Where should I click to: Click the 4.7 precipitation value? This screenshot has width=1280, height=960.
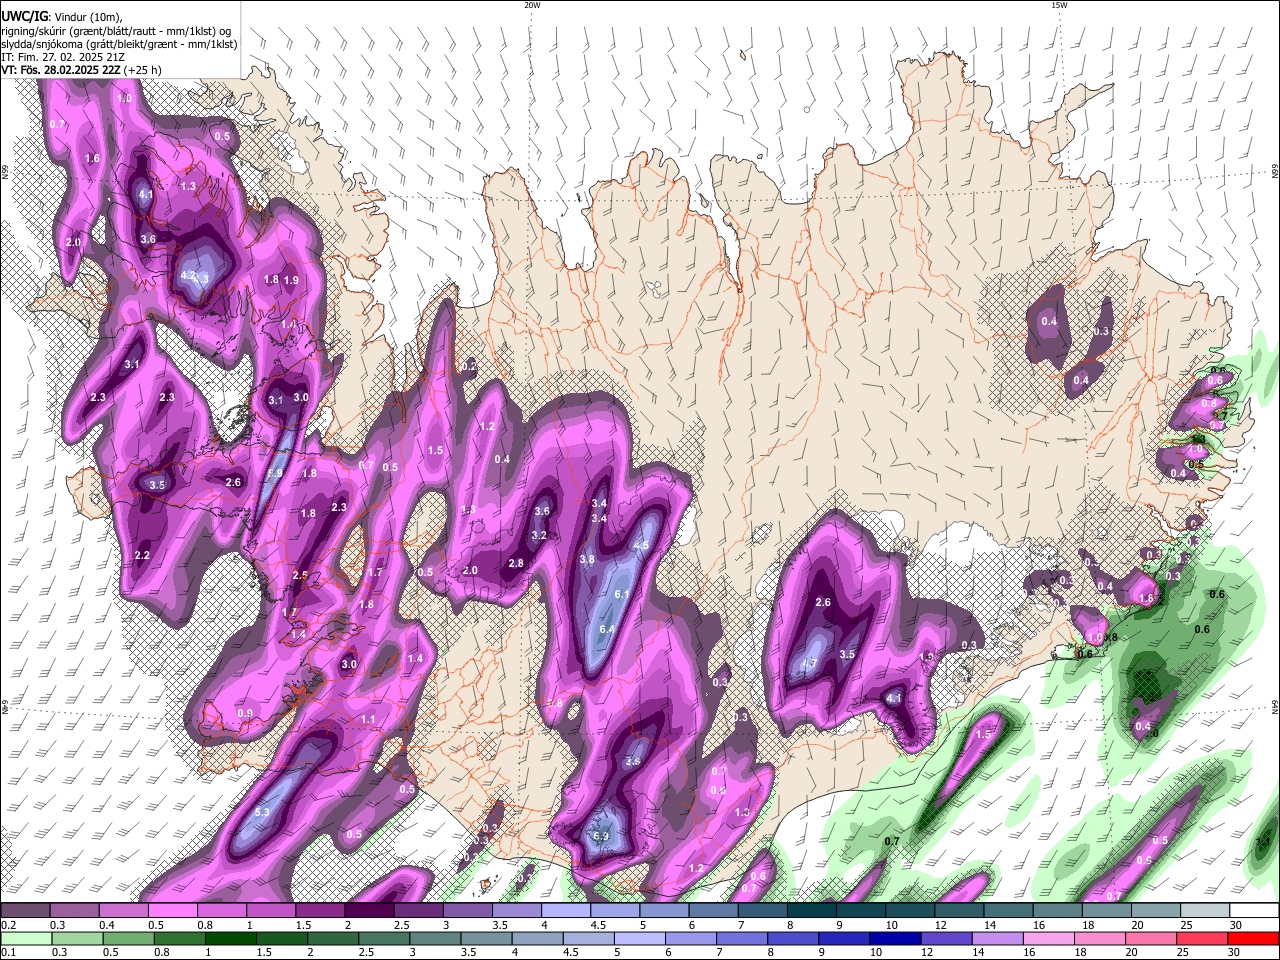[x=810, y=664]
